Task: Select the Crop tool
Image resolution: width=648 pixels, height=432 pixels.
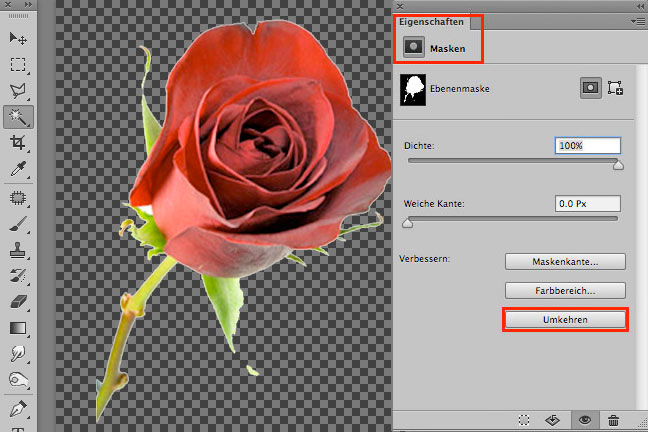Action: point(18,144)
